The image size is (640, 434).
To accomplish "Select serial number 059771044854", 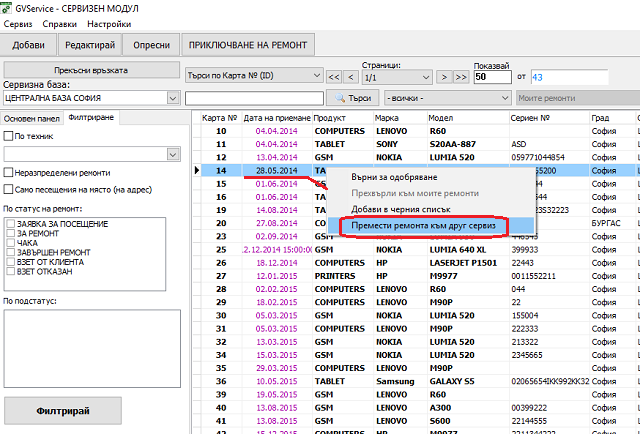I will 549,157.
